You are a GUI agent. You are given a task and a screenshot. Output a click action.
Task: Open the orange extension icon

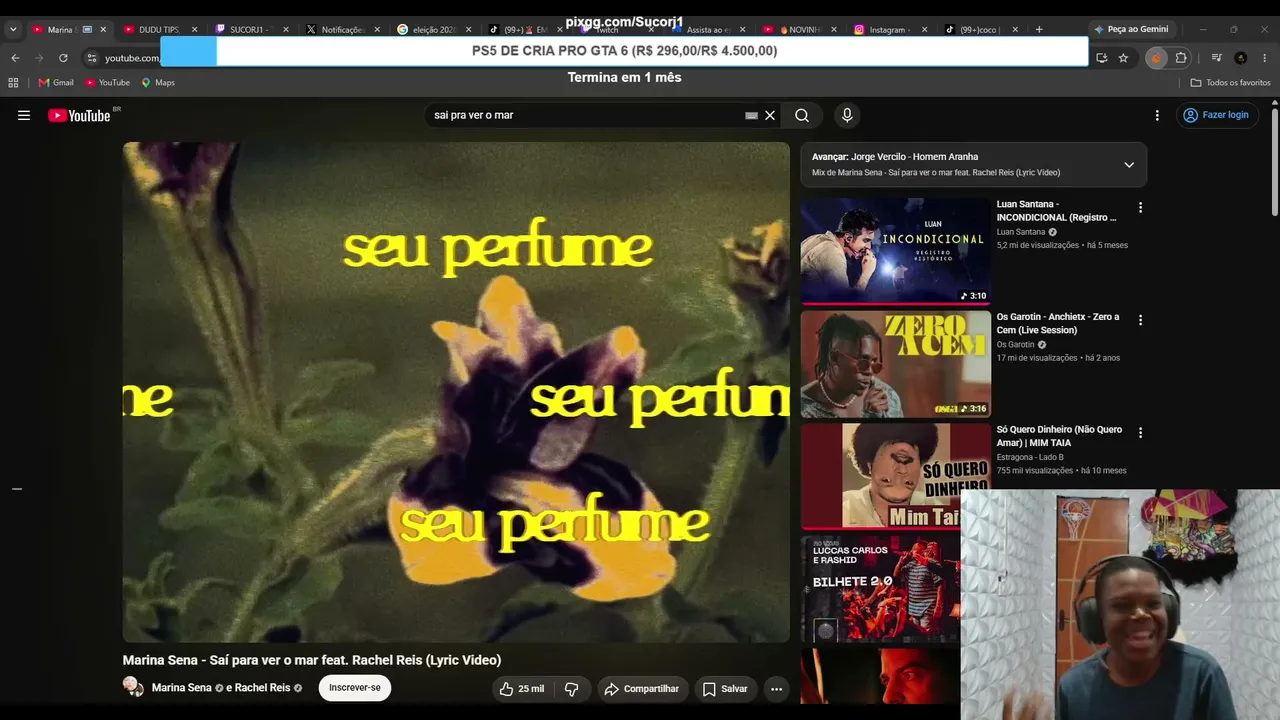point(1157,58)
